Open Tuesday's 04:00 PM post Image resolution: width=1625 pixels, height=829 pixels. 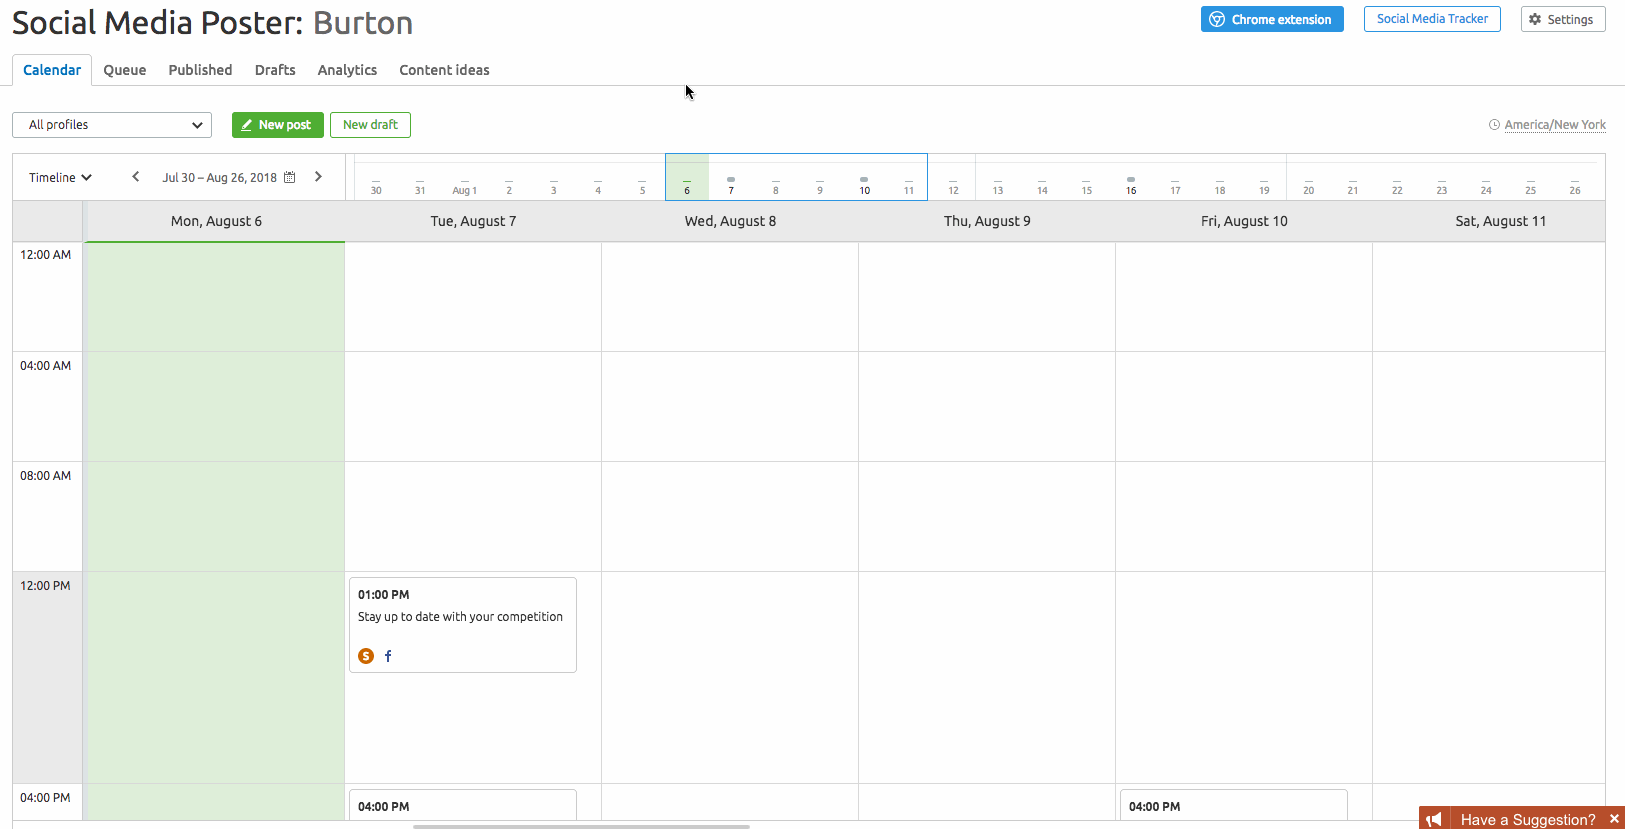(463, 805)
